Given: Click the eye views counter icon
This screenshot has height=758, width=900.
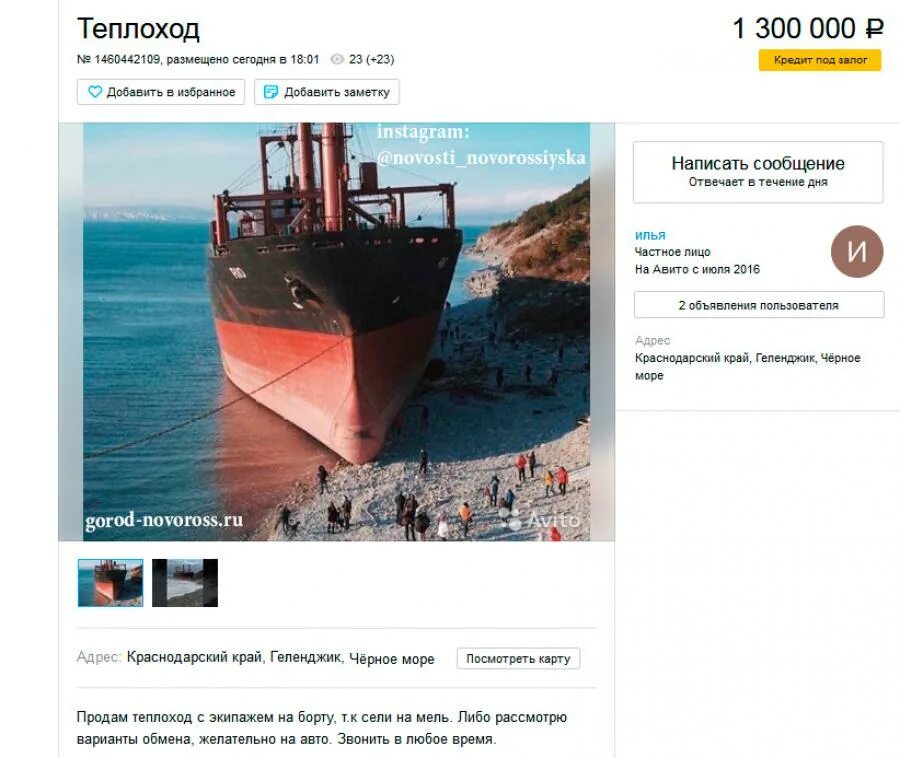Looking at the screenshot, I should click(337, 59).
